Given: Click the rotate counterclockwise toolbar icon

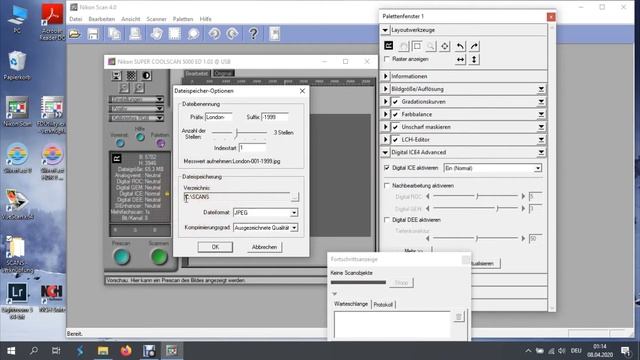Looking at the screenshot, I should (x=214, y=34).
